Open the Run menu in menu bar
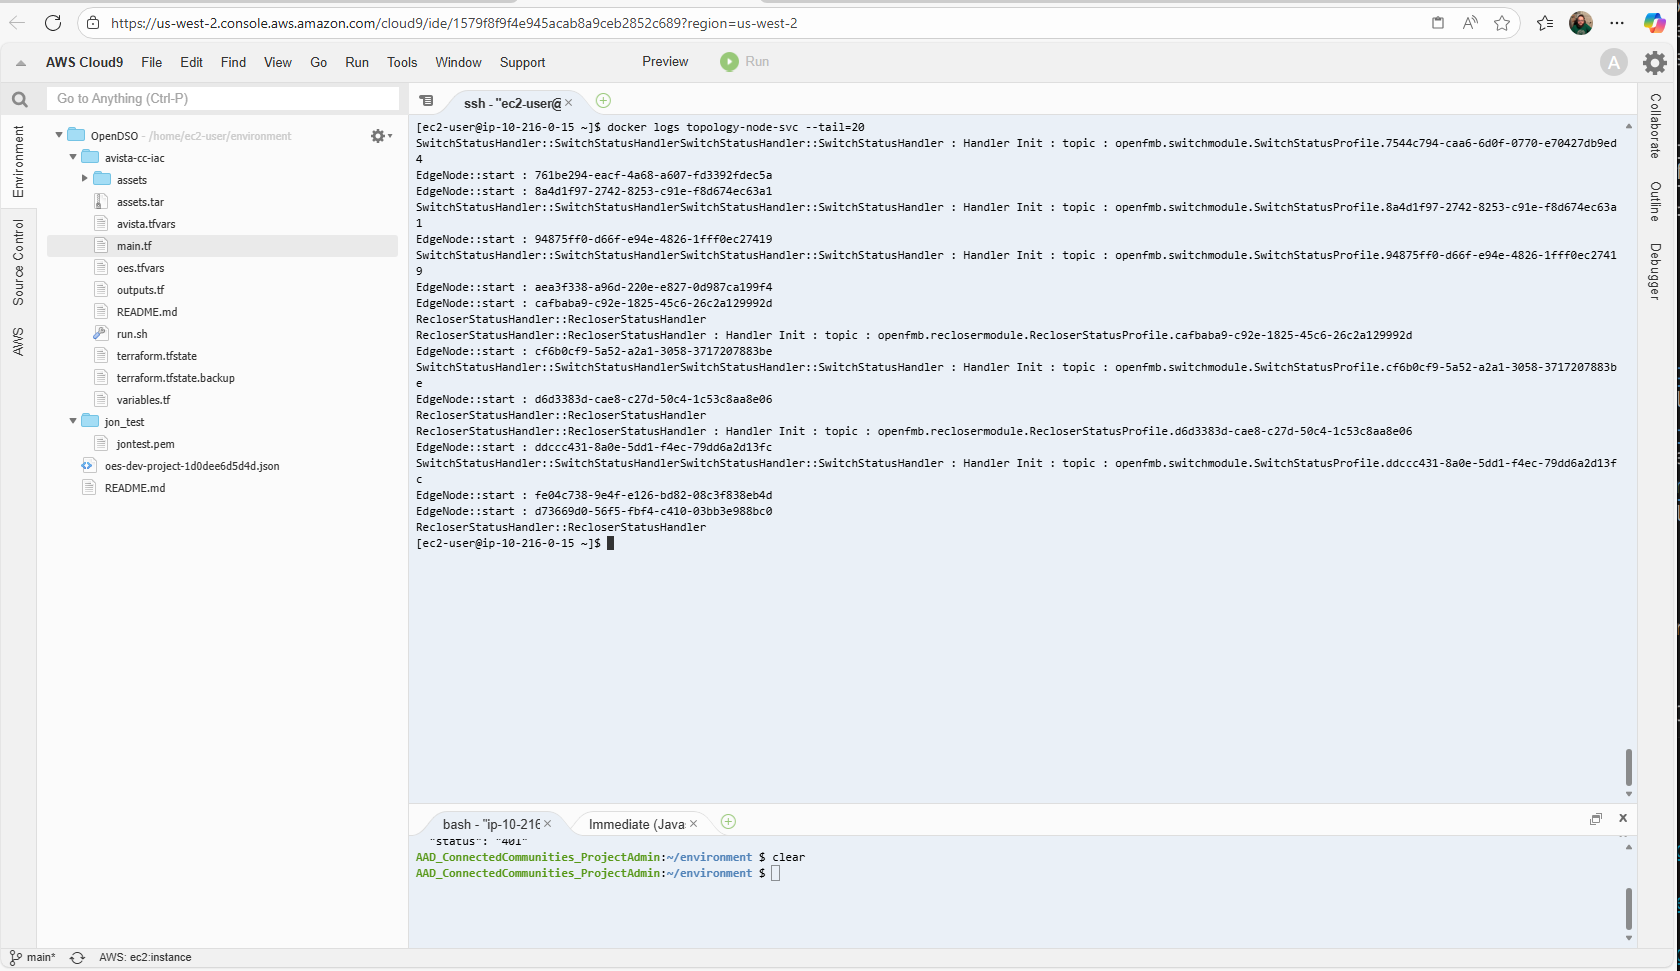The width and height of the screenshot is (1680, 971). (357, 62)
